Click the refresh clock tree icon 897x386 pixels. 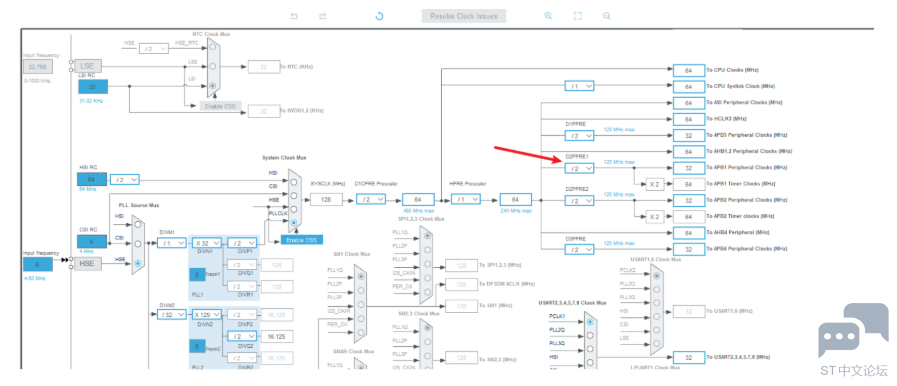(x=379, y=16)
